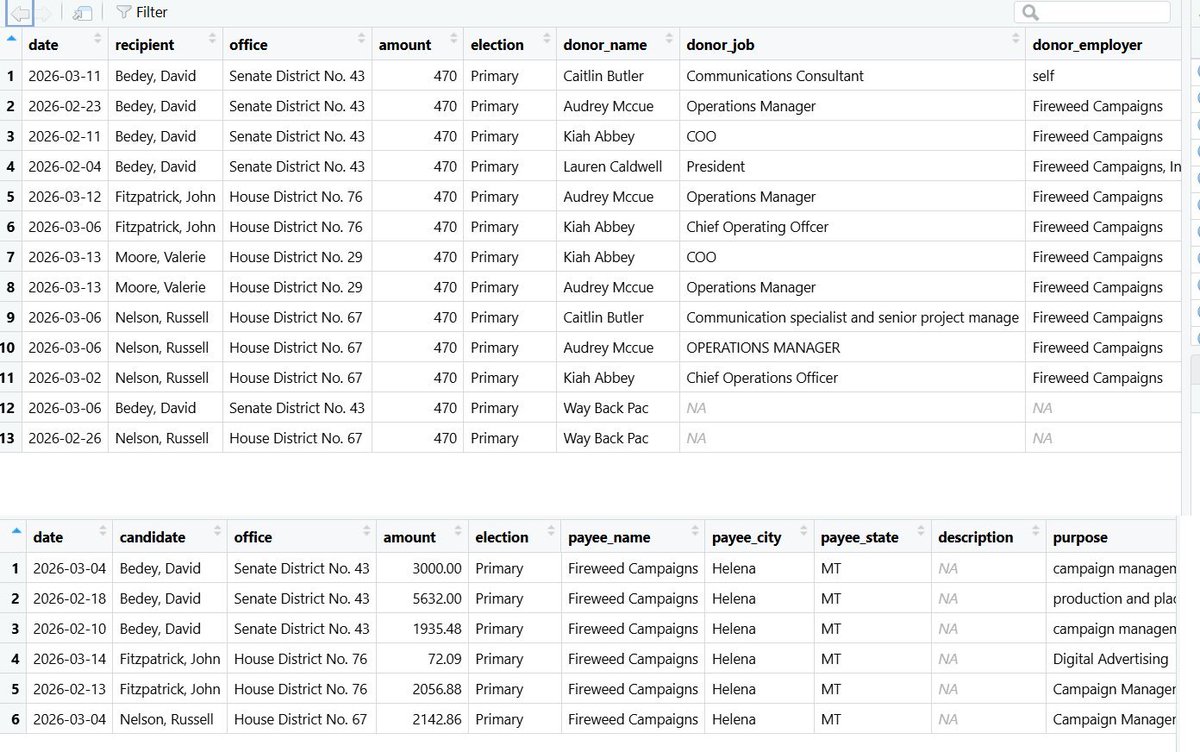Sort lower table office column arrows
Screen dimensions: 1200x752
coord(365,532)
